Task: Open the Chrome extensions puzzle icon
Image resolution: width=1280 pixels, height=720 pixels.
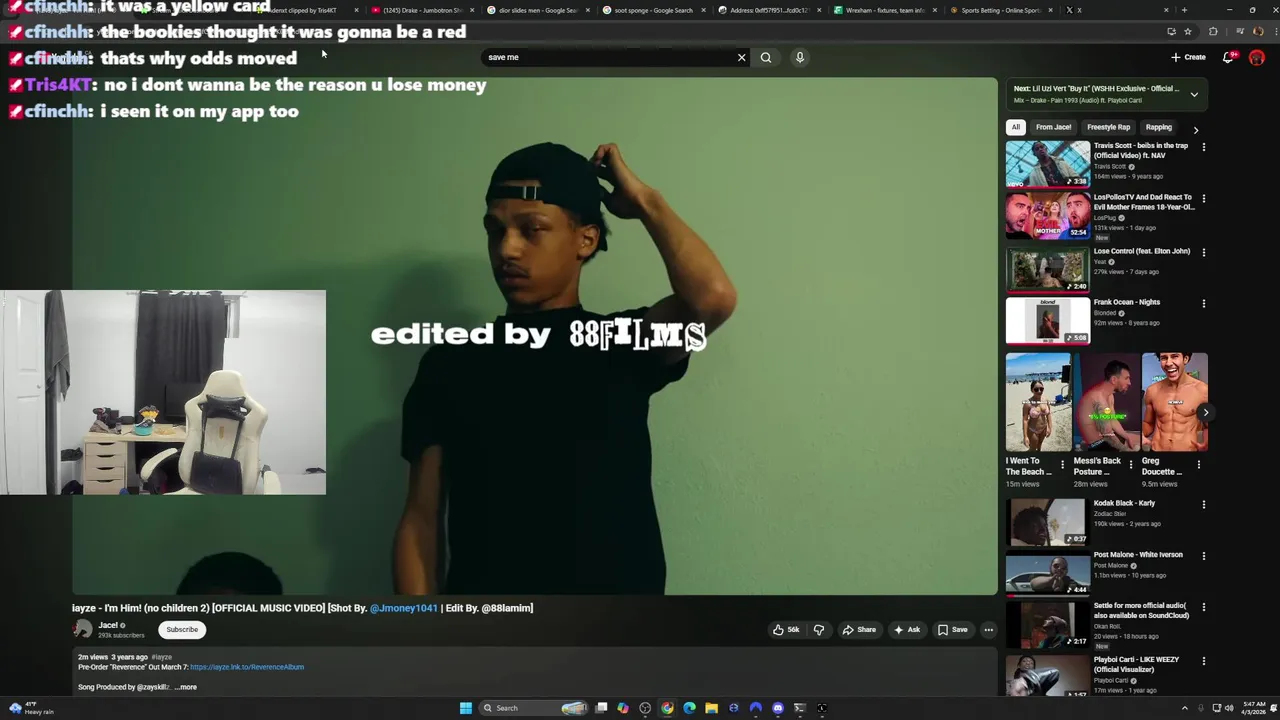Action: click(x=1213, y=31)
